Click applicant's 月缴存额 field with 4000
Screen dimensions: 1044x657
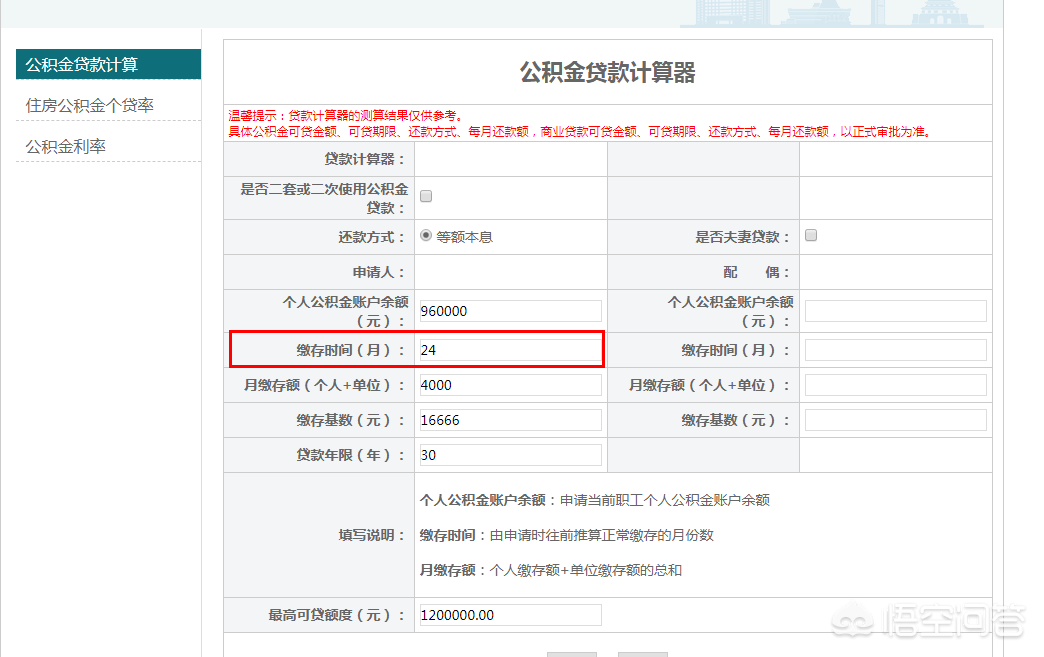click(x=510, y=385)
